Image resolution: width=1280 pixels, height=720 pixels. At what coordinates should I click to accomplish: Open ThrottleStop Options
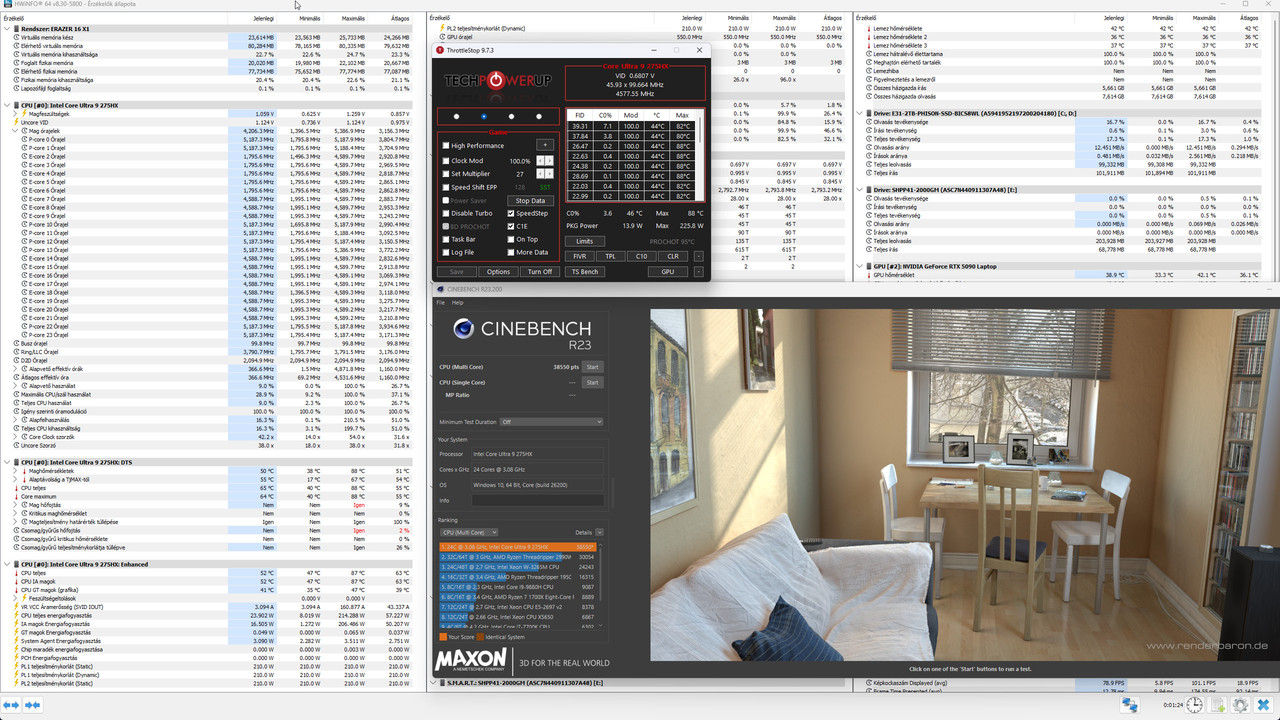[x=498, y=272]
